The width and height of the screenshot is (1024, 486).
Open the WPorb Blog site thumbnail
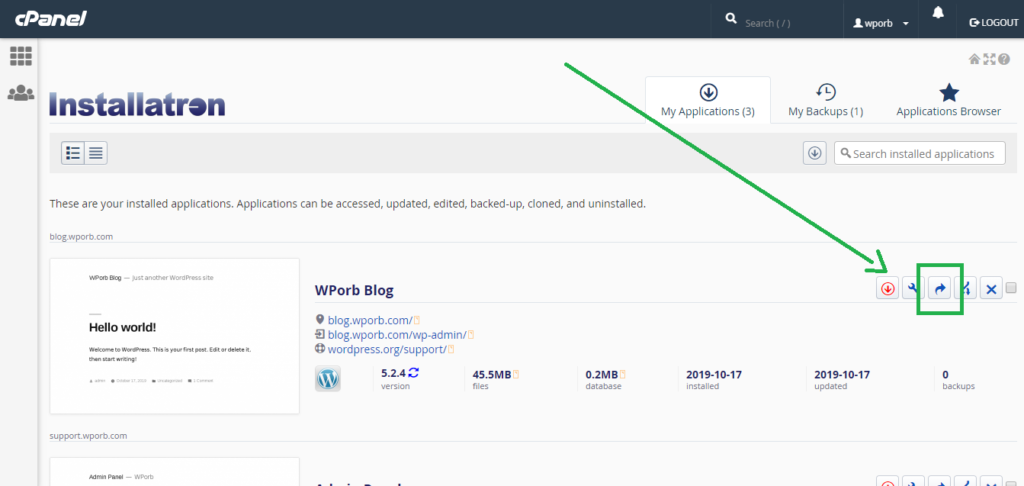[x=174, y=336]
